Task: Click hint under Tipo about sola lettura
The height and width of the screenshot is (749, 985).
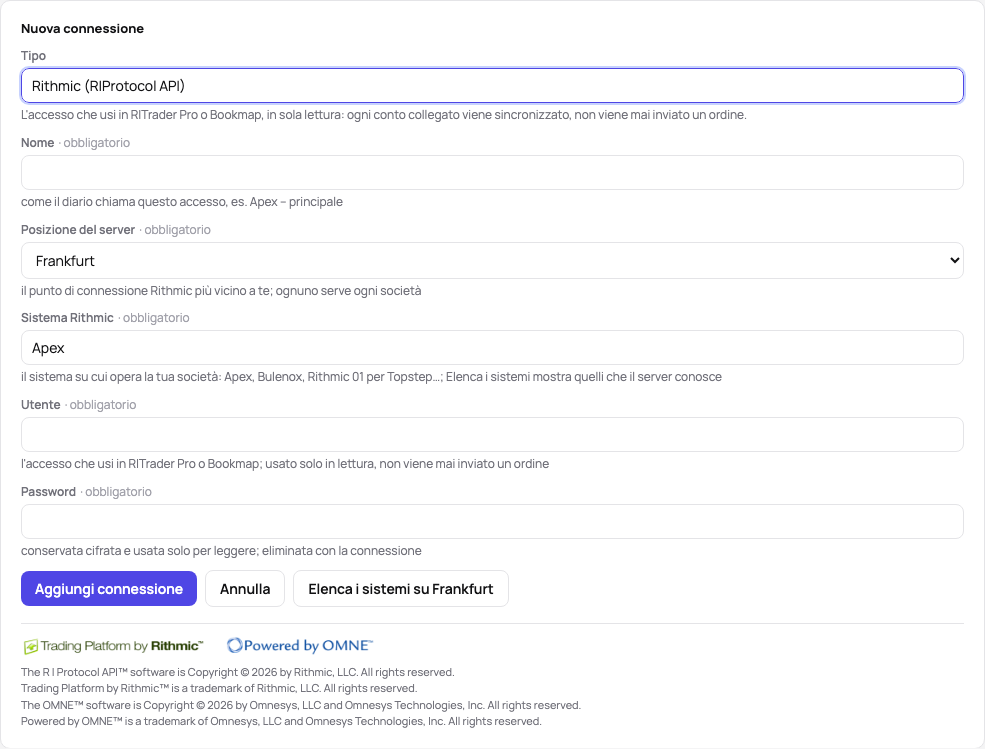Action: click(x=384, y=115)
